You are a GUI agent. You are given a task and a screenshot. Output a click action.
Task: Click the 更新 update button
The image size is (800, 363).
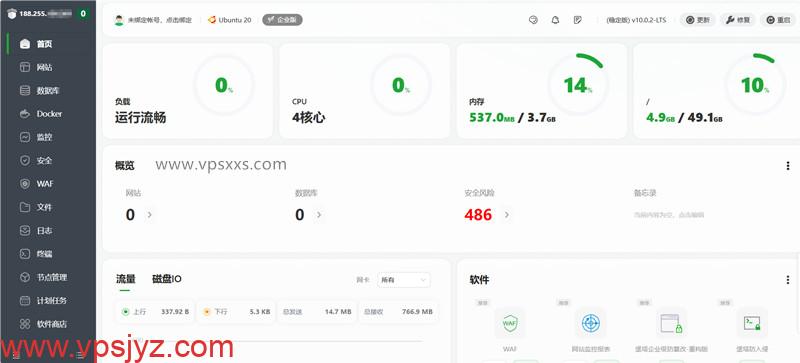(x=697, y=20)
